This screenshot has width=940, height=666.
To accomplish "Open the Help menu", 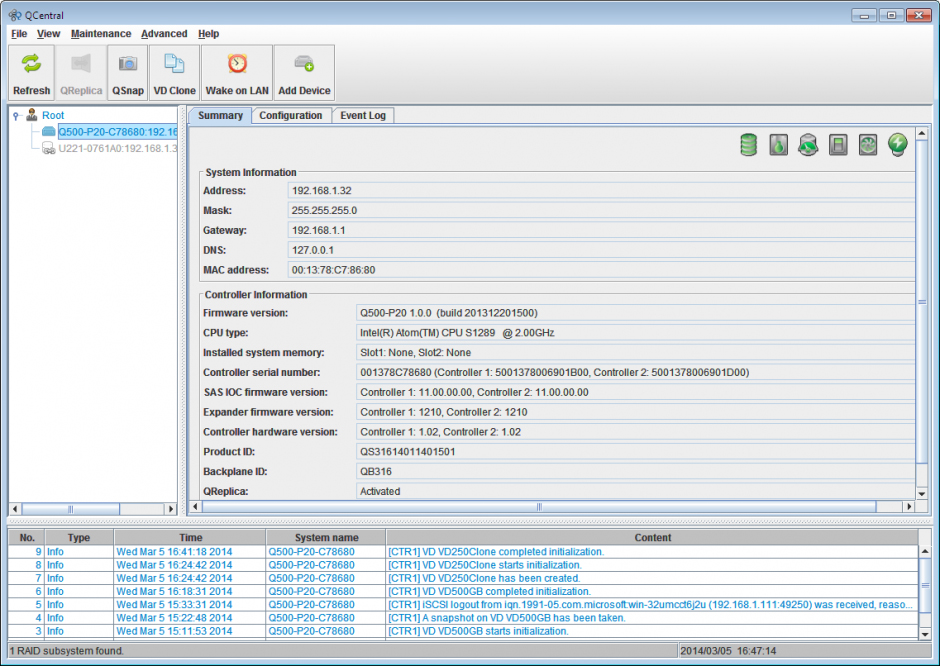I will click(209, 34).
